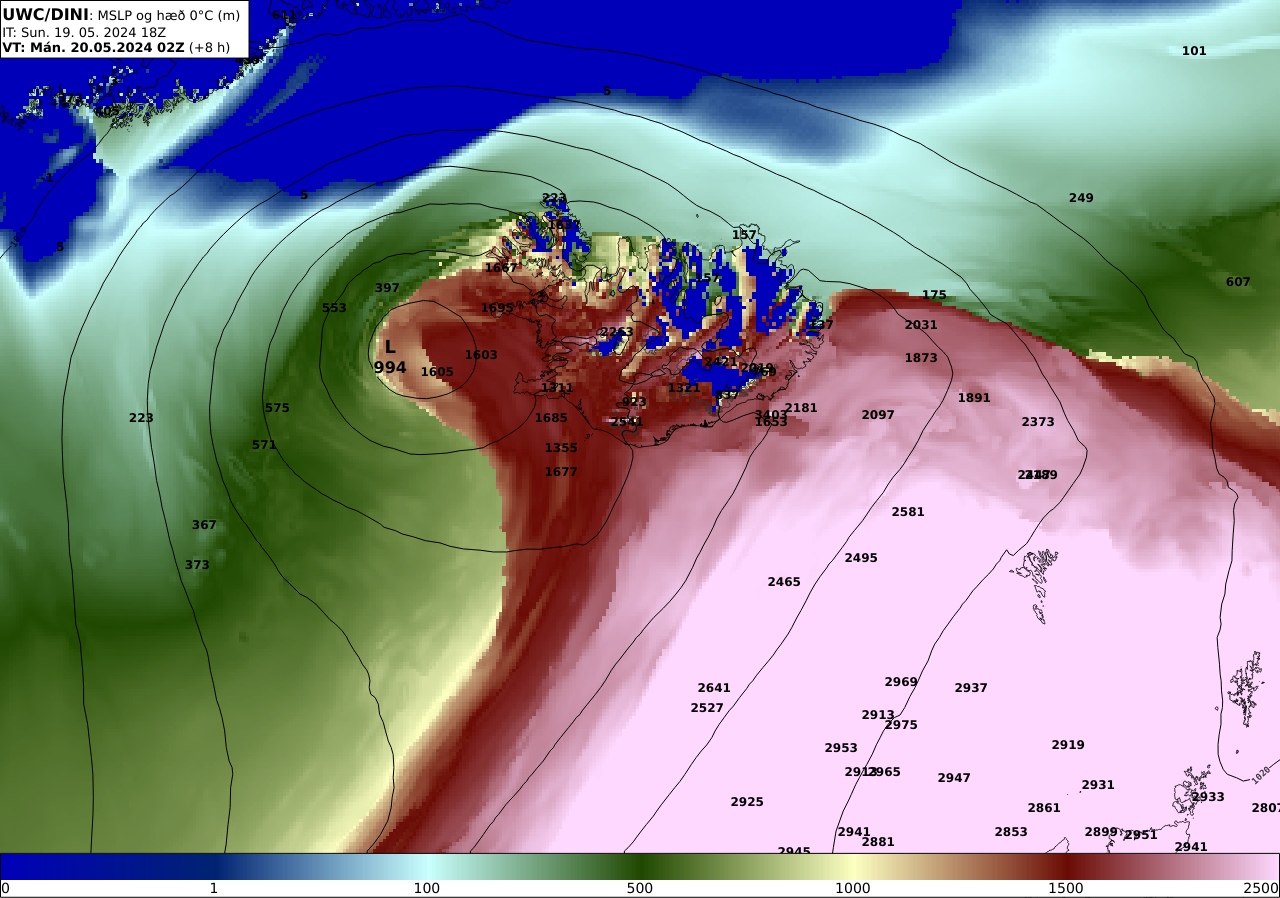Click the 575 height label
The image size is (1280, 898).
click(277, 408)
